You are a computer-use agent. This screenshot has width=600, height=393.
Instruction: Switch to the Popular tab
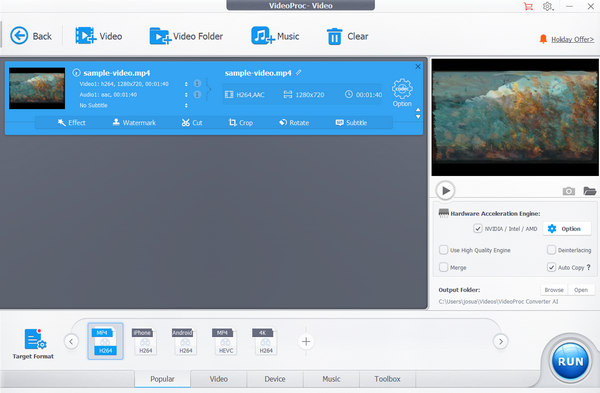coord(162,379)
